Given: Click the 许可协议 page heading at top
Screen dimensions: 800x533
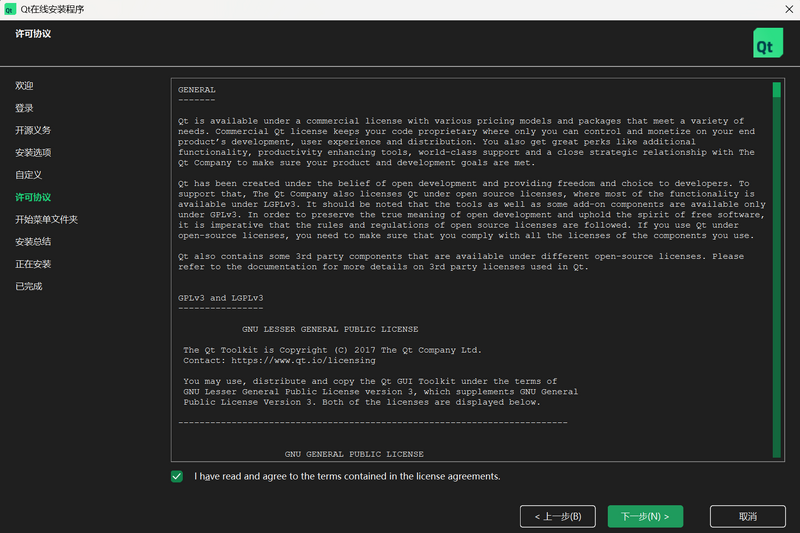Looking at the screenshot, I should click(33, 34).
